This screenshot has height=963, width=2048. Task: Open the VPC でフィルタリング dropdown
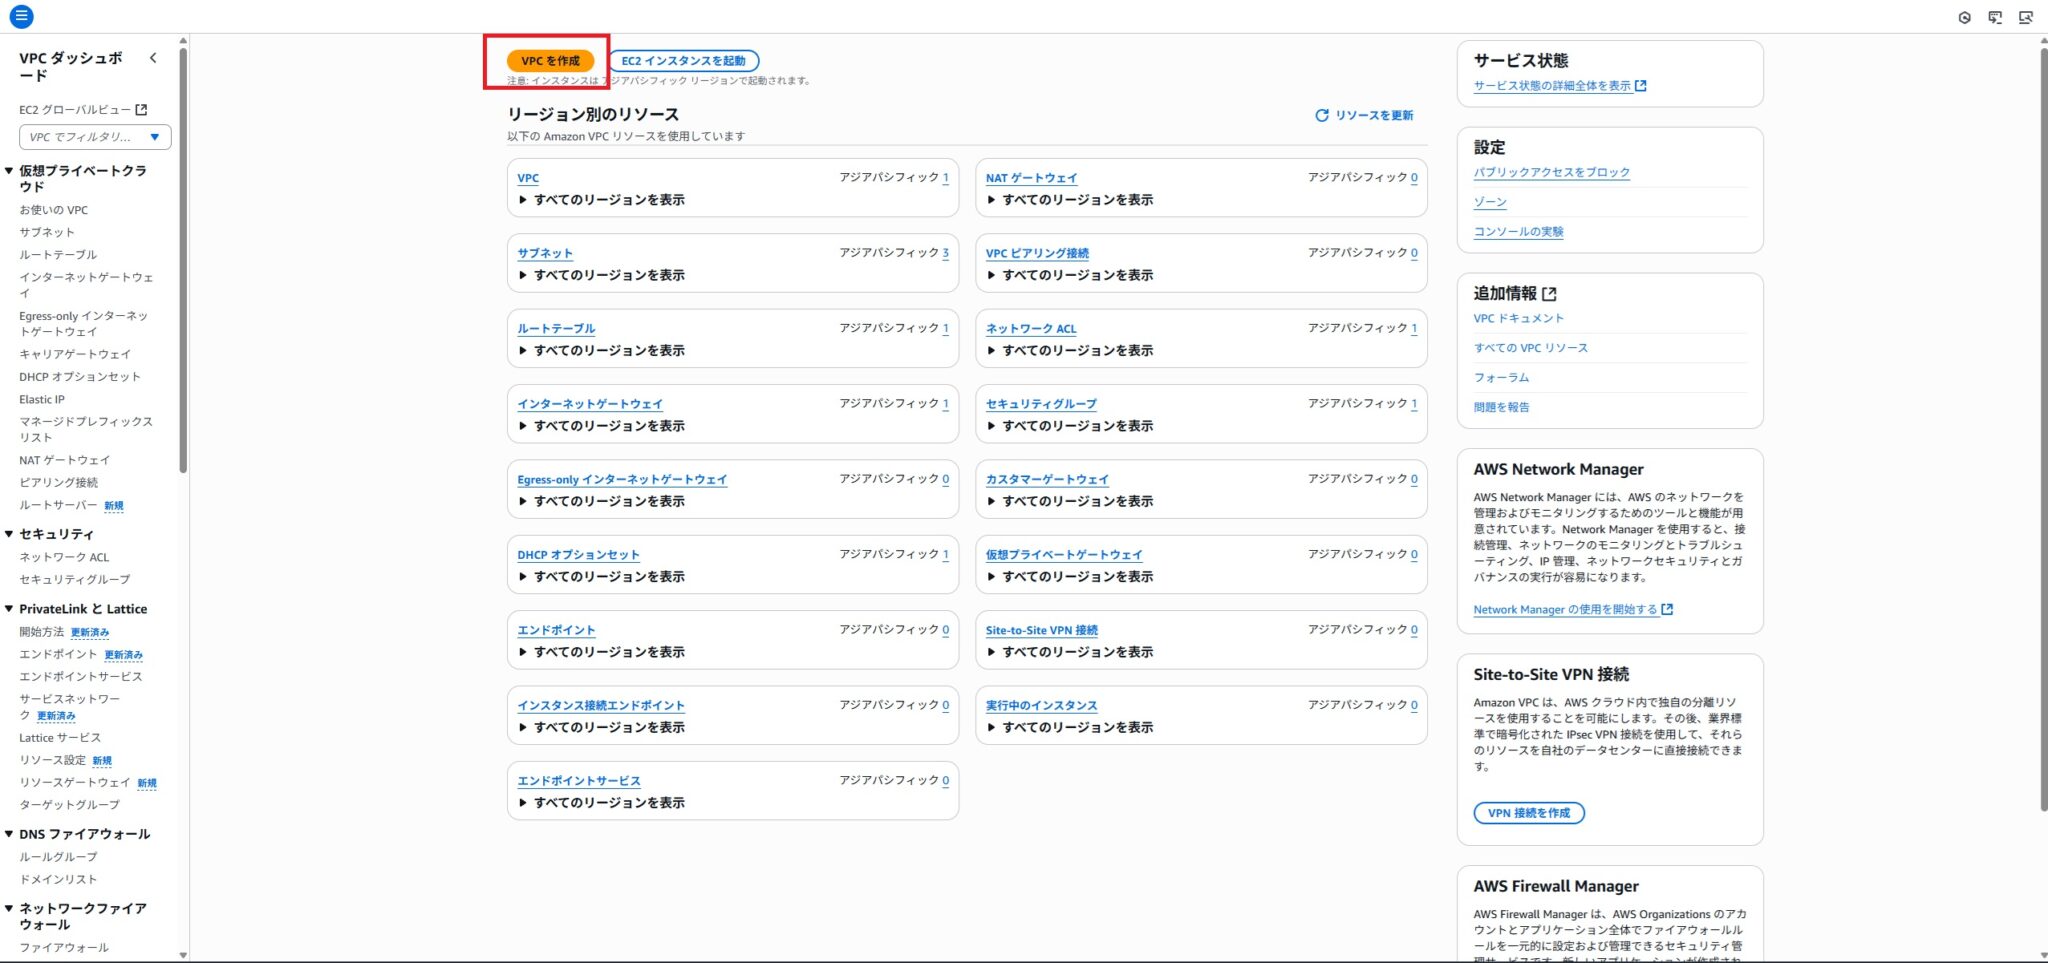point(95,137)
